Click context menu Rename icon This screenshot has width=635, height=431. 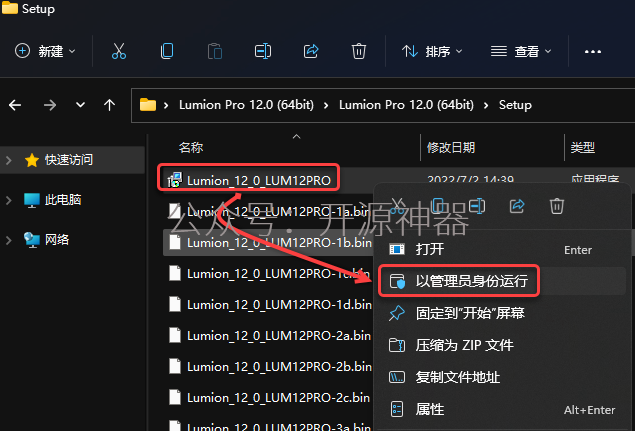(477, 206)
